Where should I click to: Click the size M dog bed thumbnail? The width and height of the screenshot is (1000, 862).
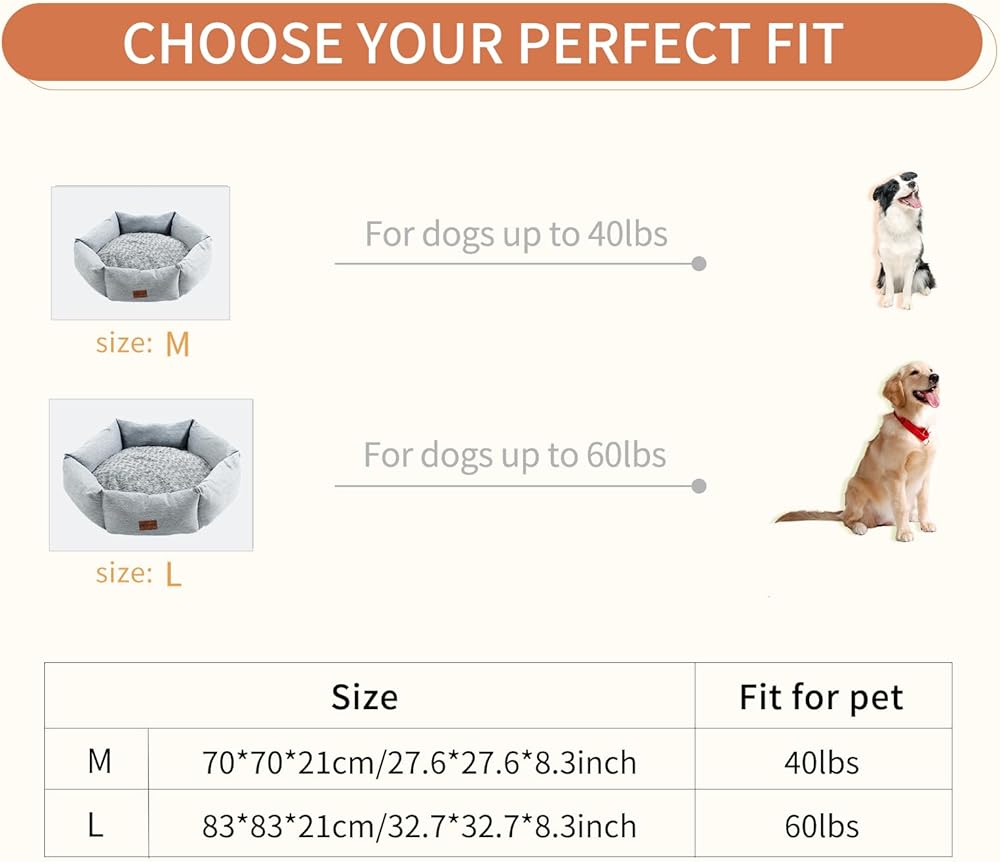pos(141,253)
